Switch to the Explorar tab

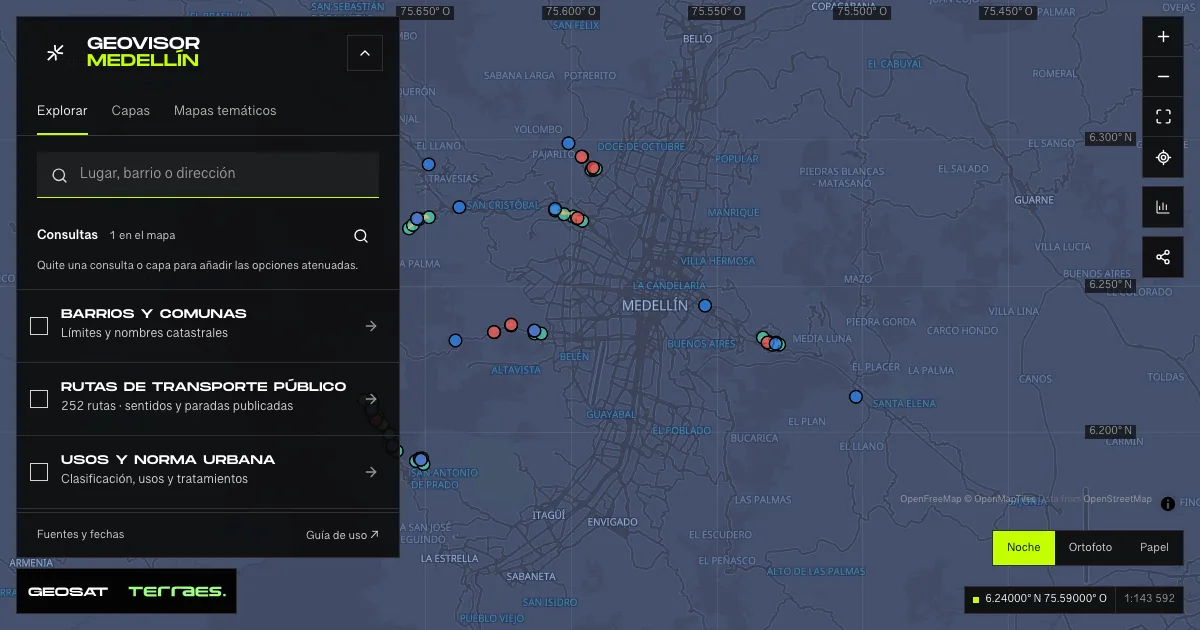tap(62, 111)
